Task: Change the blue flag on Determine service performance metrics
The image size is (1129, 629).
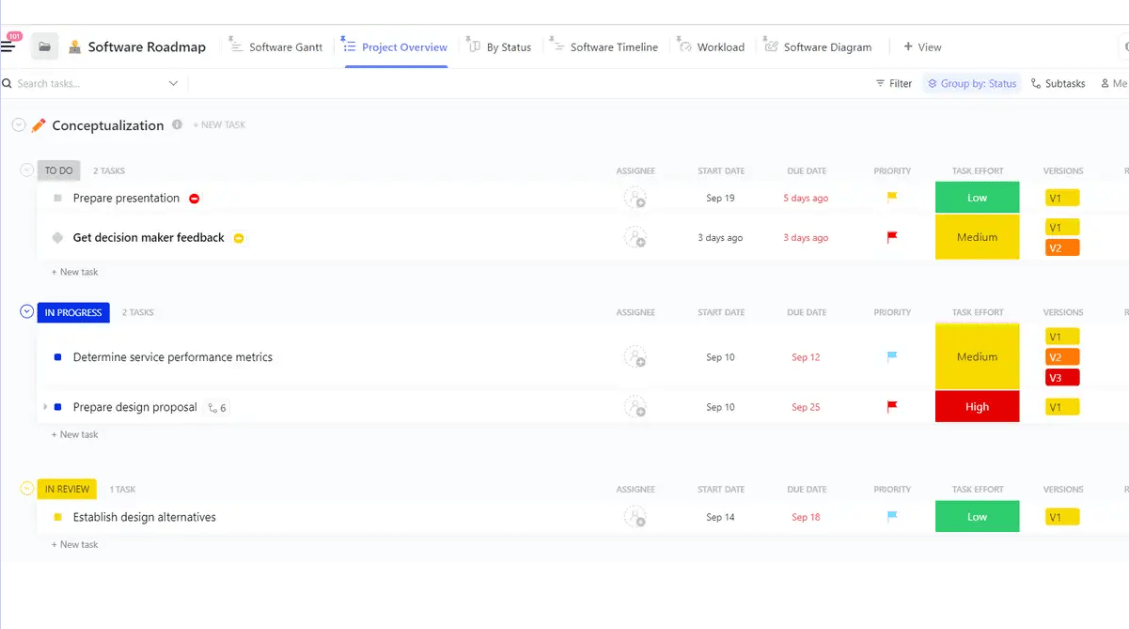Action: 892,356
